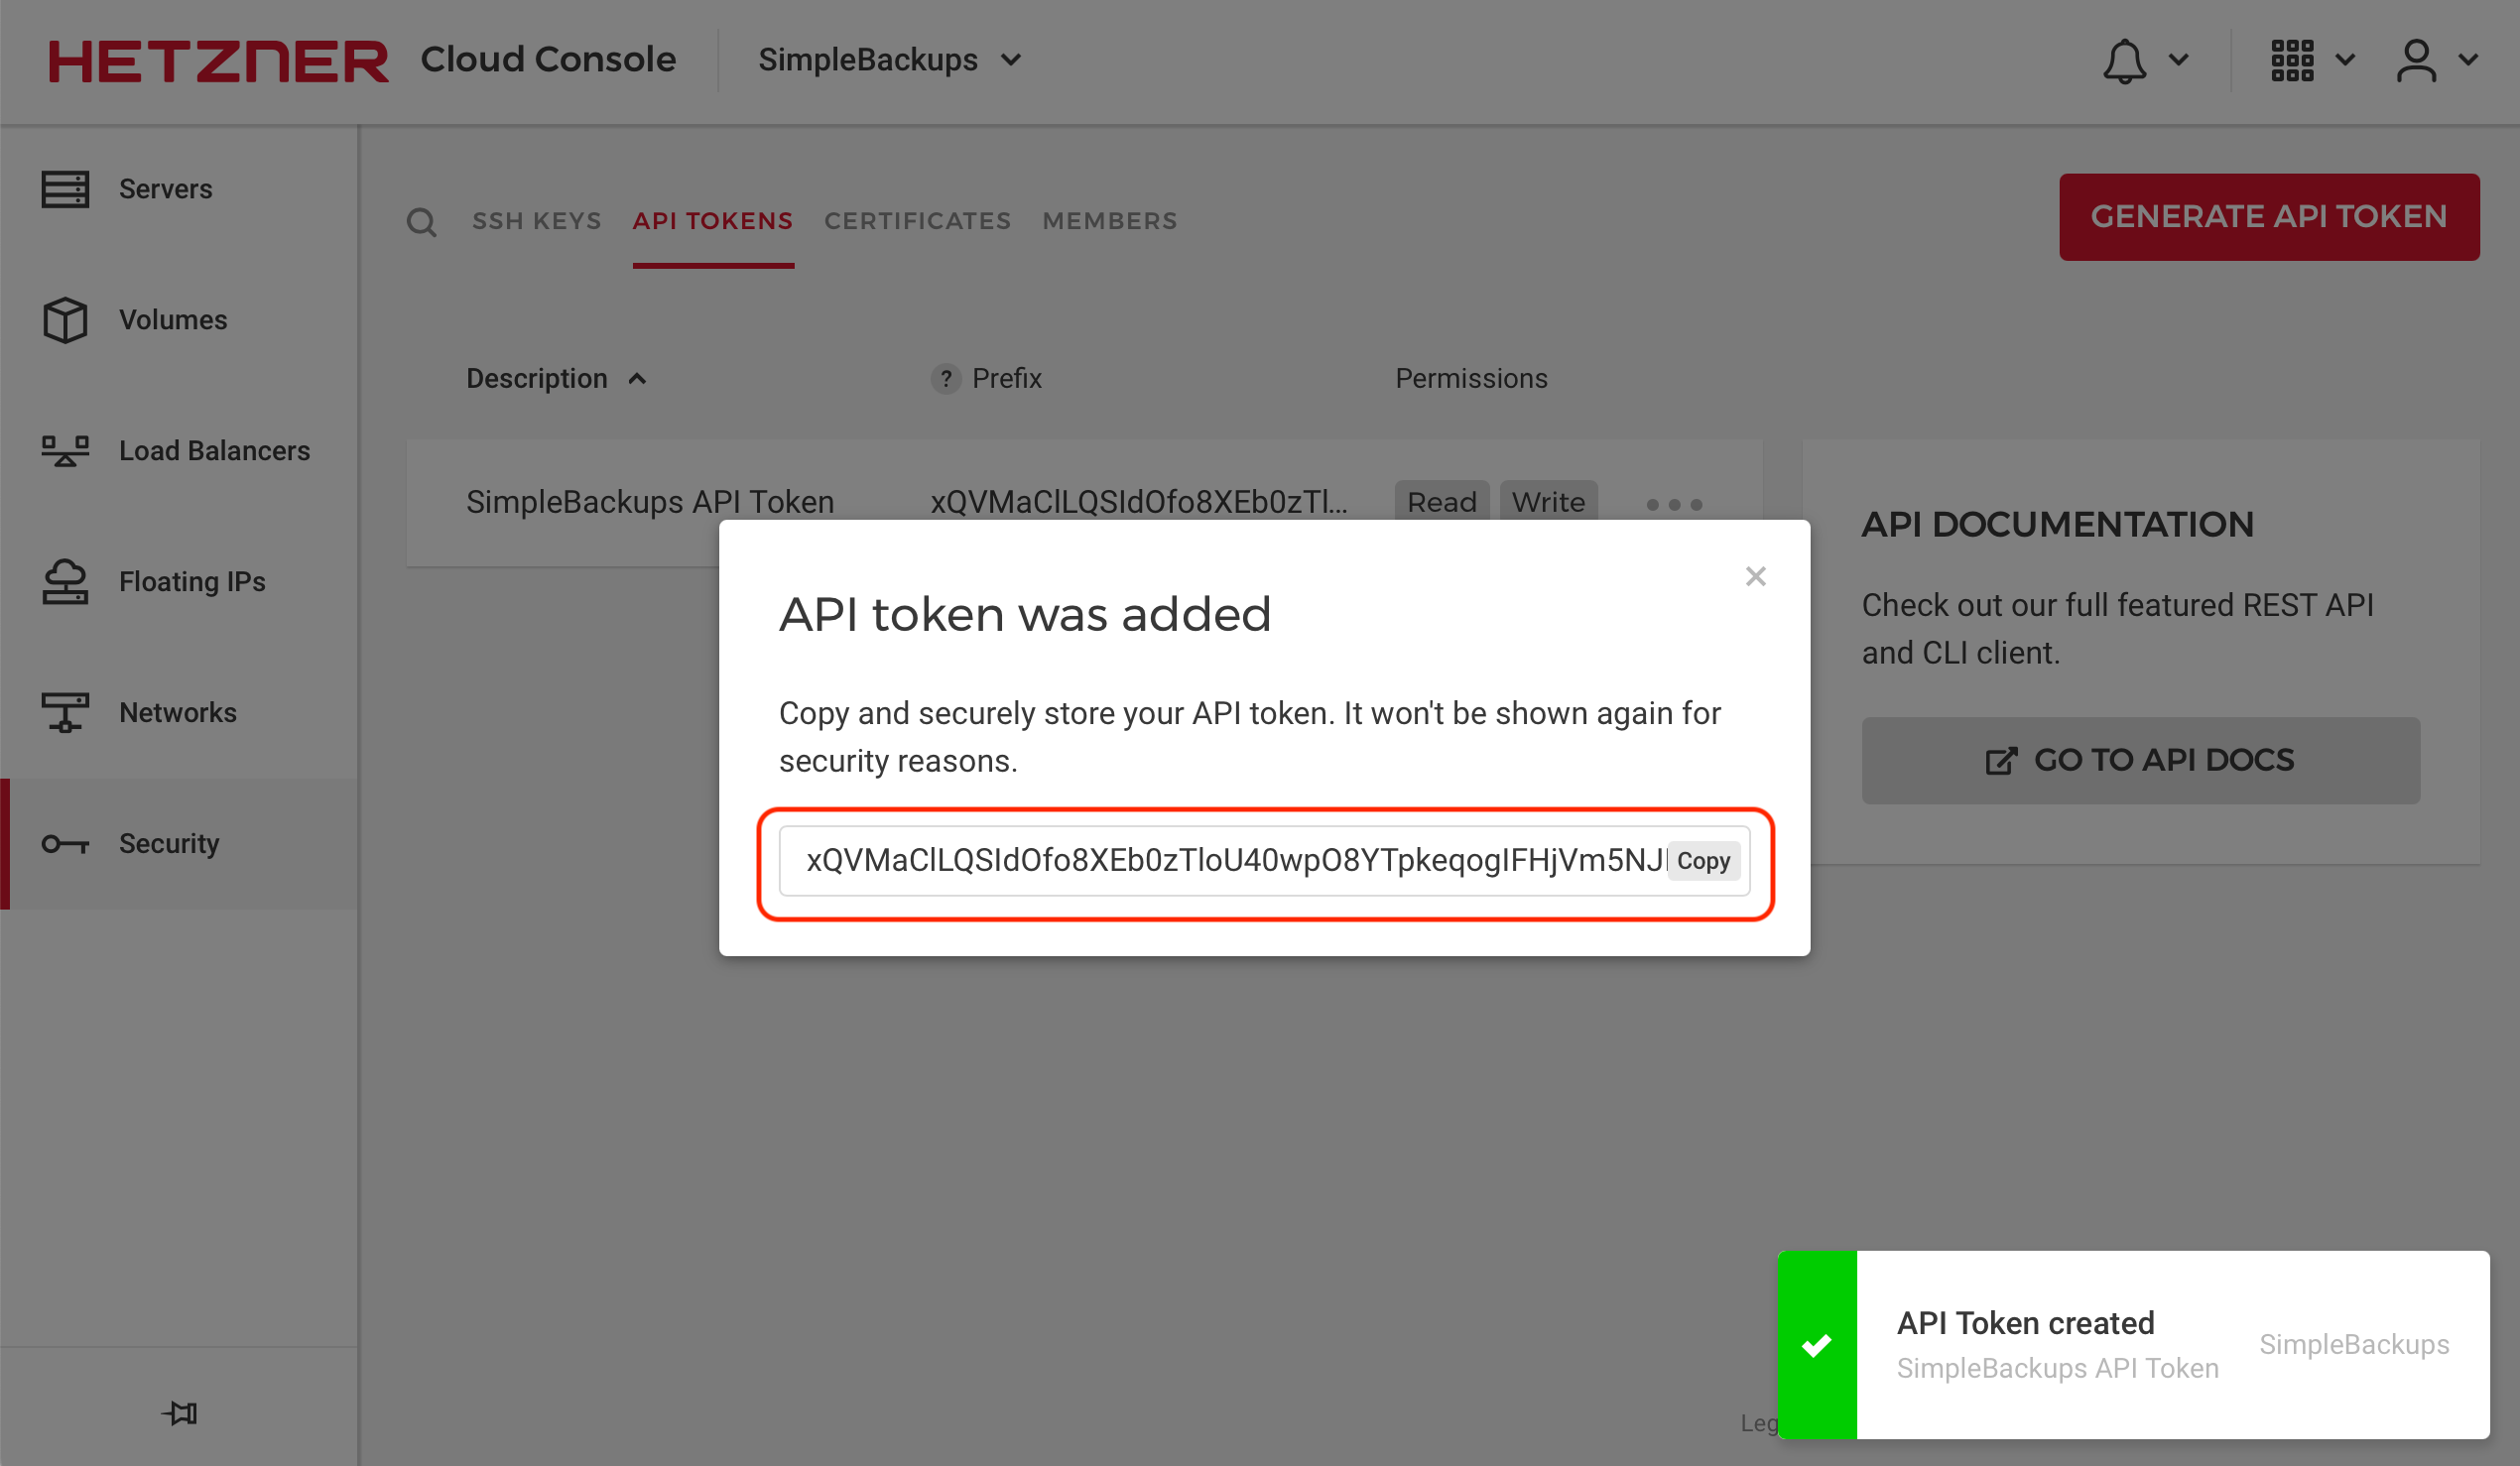Switch to the SSH Keys tab
The width and height of the screenshot is (2520, 1466).
[x=537, y=220]
